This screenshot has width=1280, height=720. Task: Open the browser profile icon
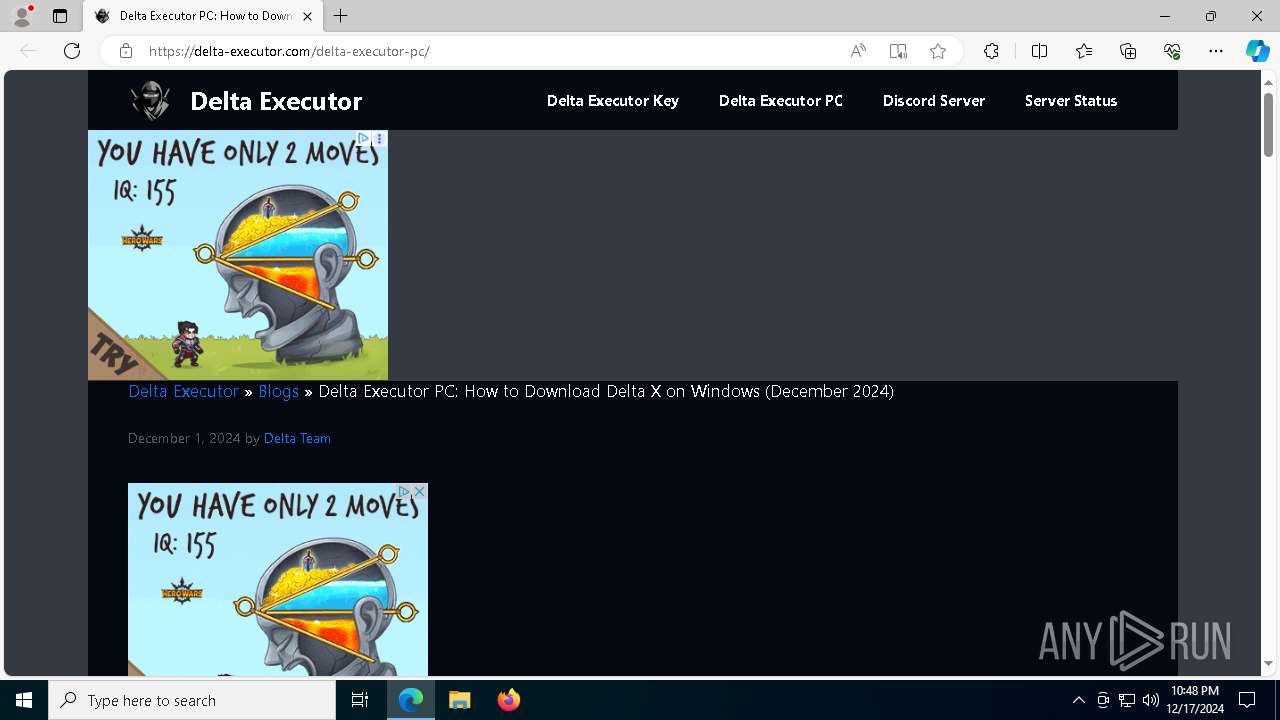click(x=22, y=16)
